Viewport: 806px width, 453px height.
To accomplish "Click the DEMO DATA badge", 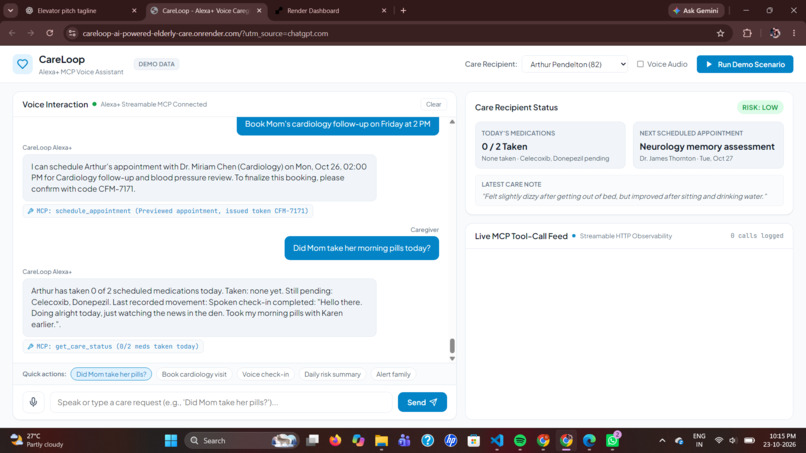I will pos(156,64).
